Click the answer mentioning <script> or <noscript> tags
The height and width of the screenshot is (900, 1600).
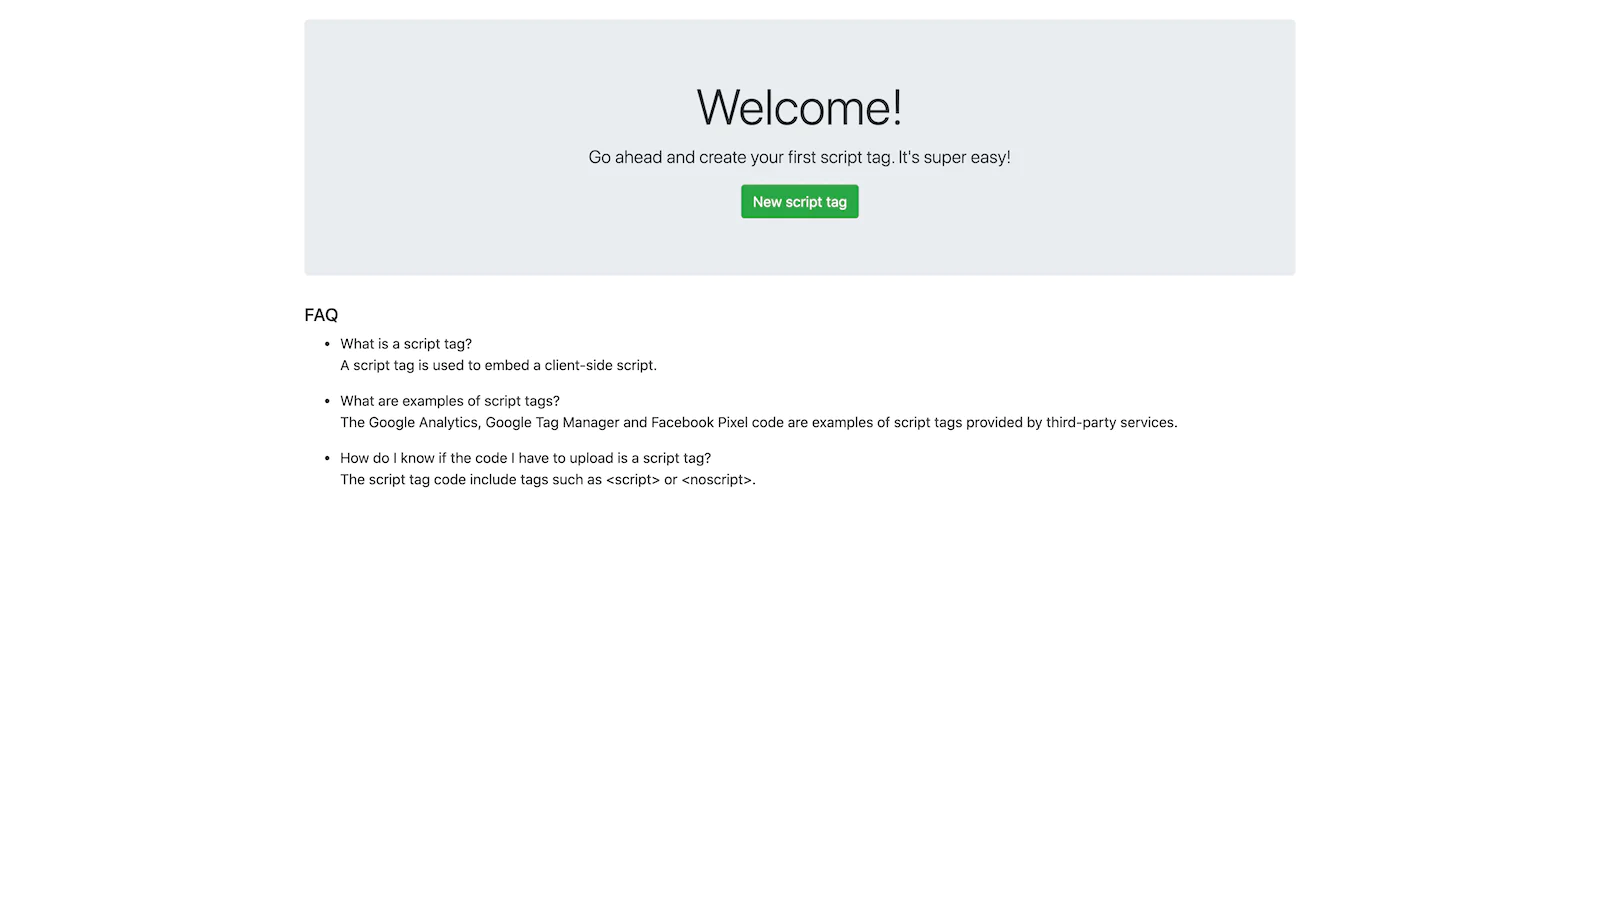(x=548, y=479)
